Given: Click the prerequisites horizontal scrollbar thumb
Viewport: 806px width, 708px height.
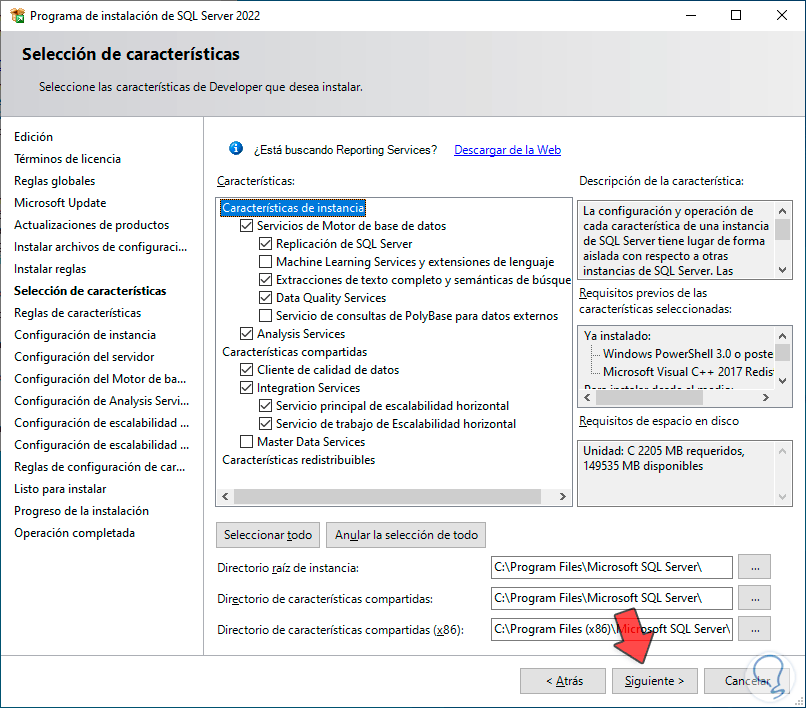Looking at the screenshot, I should click(650, 397).
